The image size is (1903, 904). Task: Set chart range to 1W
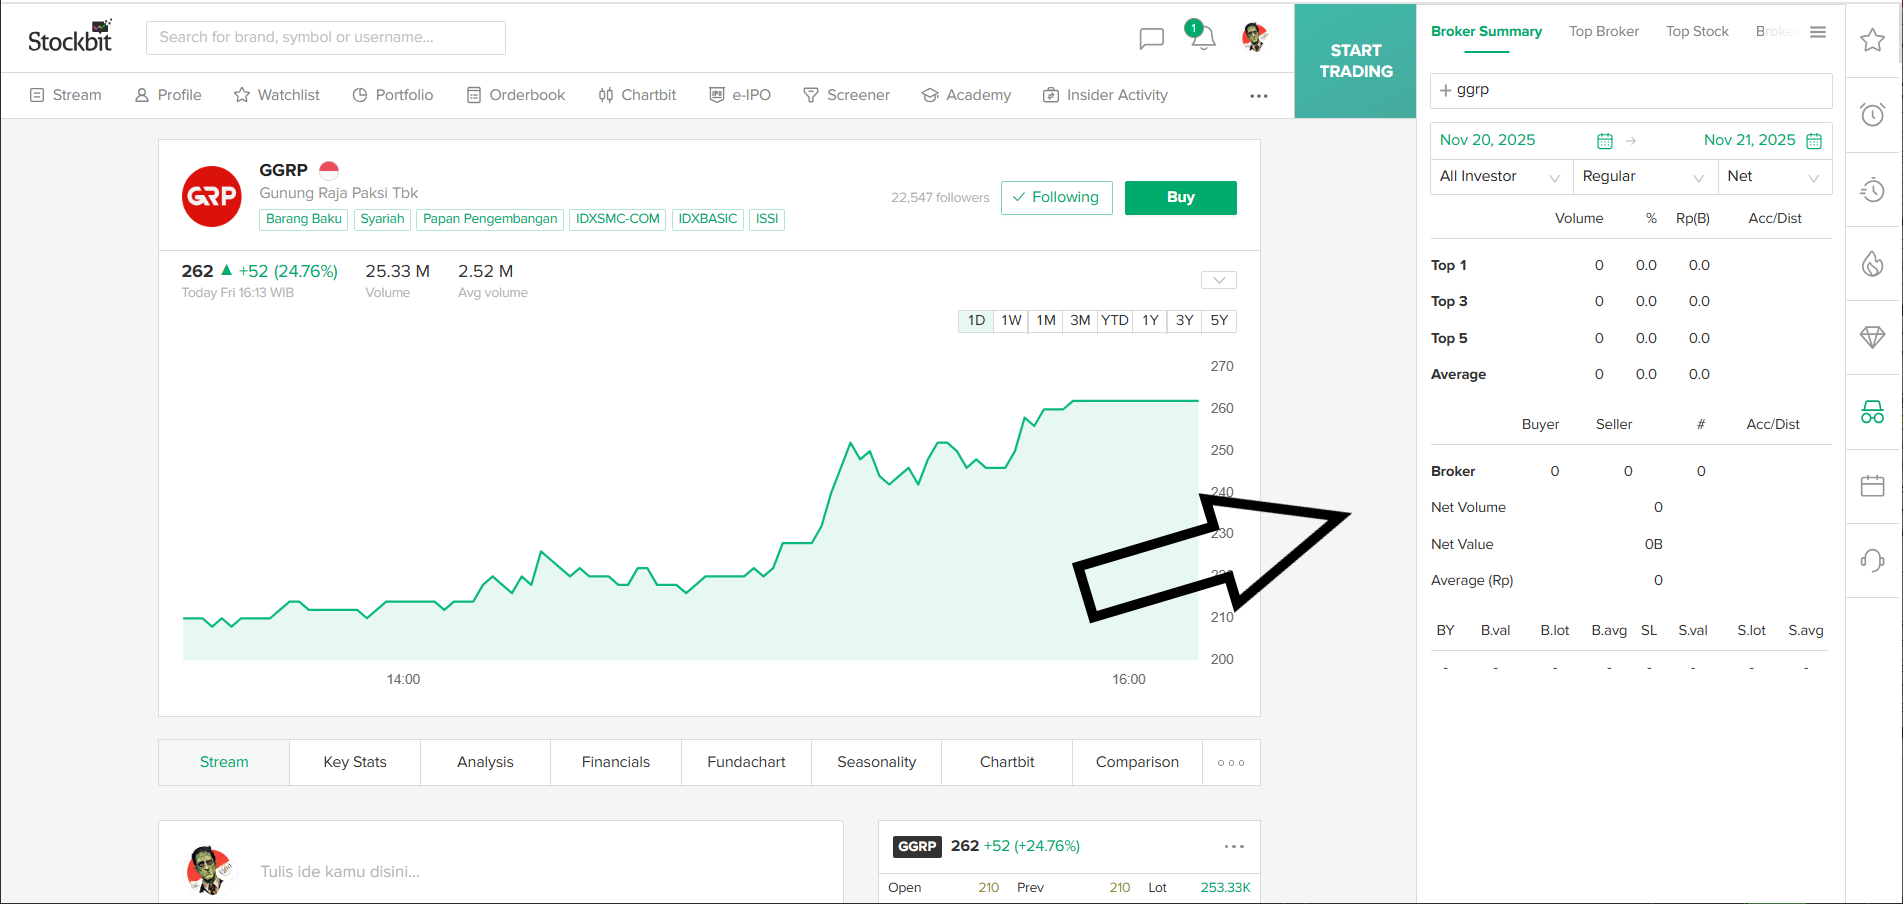[1012, 321]
